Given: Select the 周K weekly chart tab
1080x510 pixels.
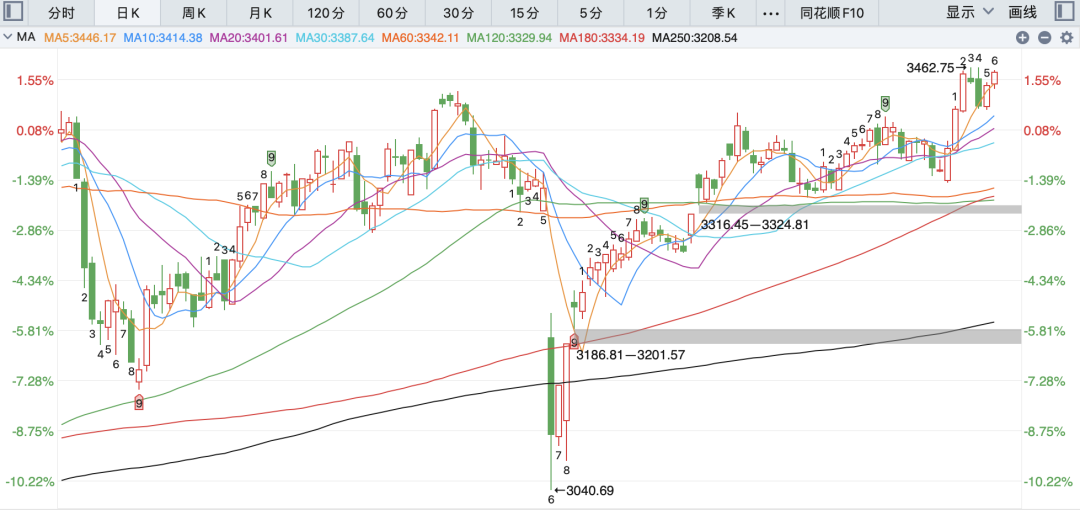Looking at the screenshot, I should 194,13.
